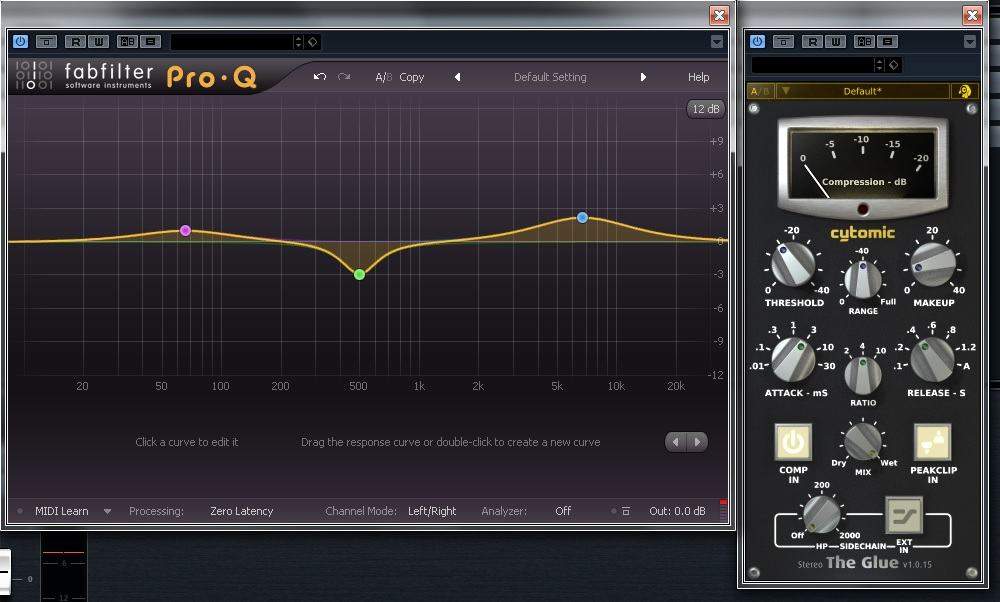Enable the W automation button in Pro-Q window
This screenshot has width=1000, height=602.
pos(98,42)
